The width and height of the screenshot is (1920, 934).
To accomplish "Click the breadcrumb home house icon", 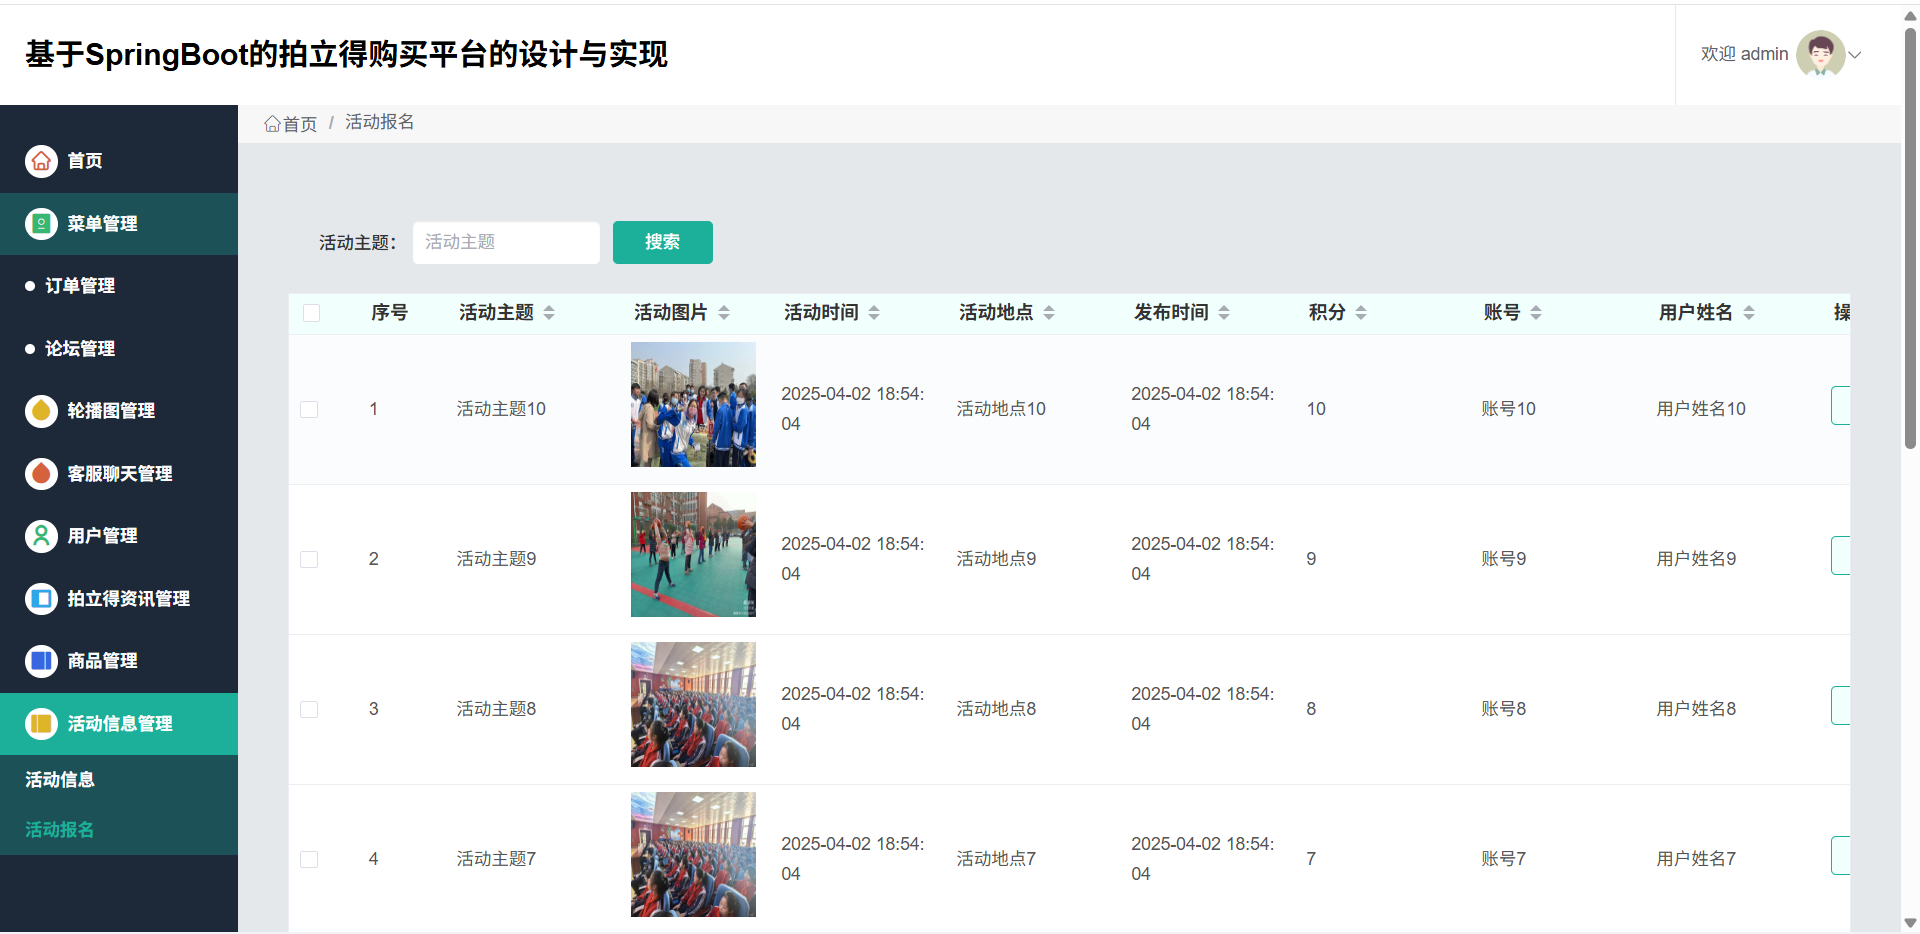I will coord(272,124).
